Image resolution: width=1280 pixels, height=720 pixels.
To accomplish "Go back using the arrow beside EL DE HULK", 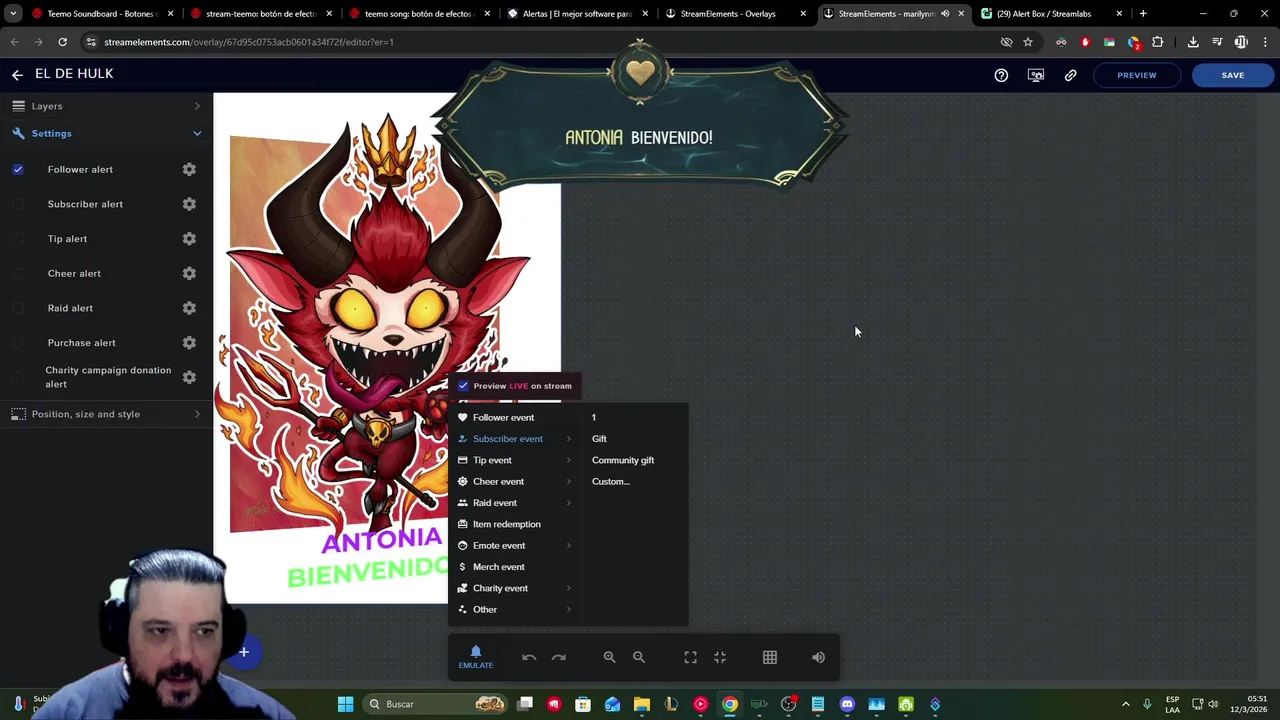I will 17,75.
